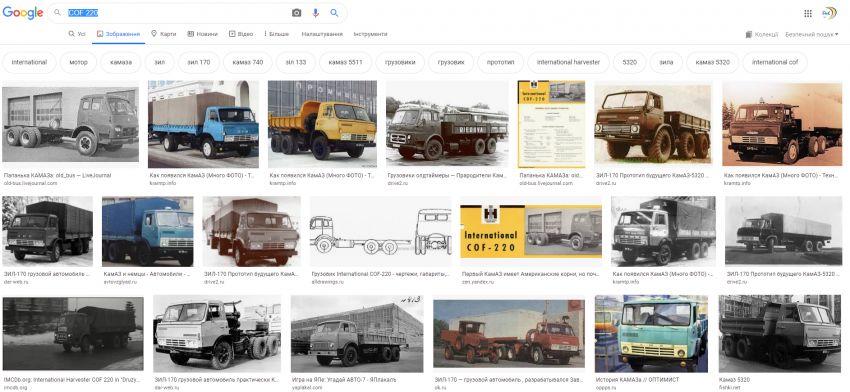Image resolution: width=850 pixels, height=392 pixels.
Task: Click the microphone voice search icon
Action: pos(315,13)
